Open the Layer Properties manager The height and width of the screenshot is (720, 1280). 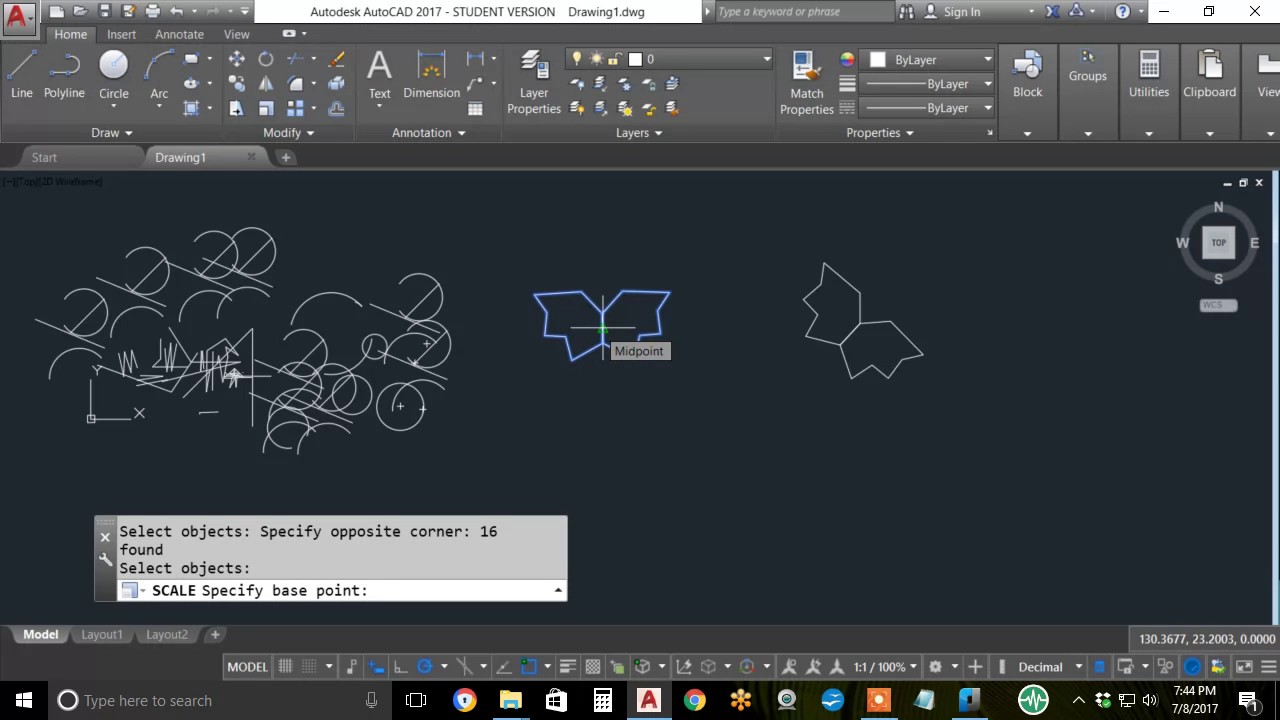[534, 83]
